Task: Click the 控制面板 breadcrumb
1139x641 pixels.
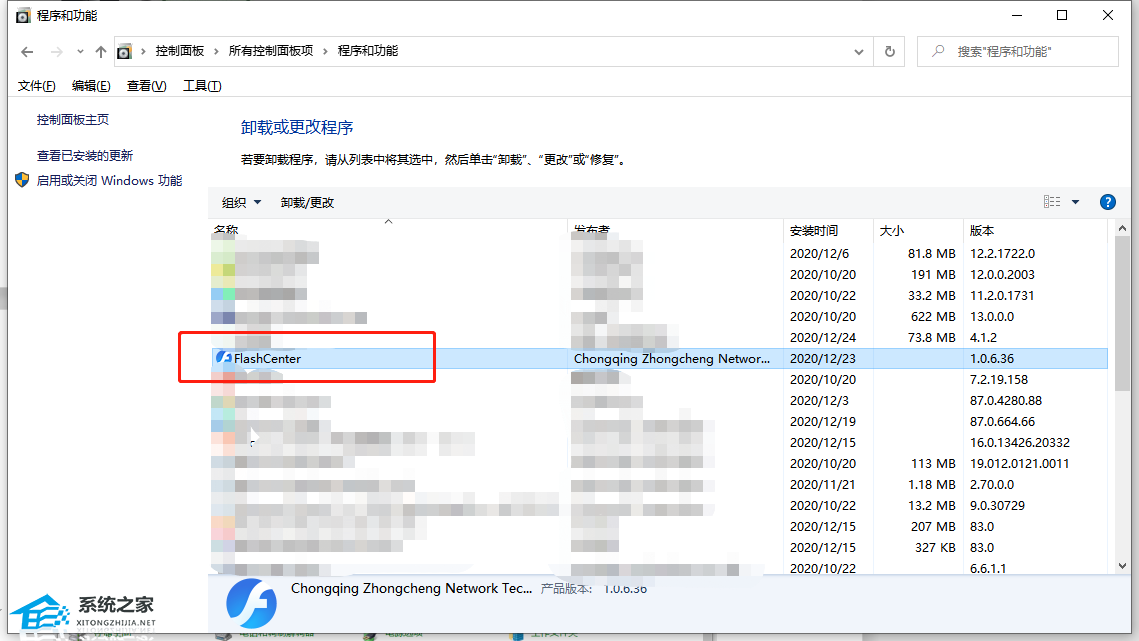Action: pyautogui.click(x=179, y=51)
